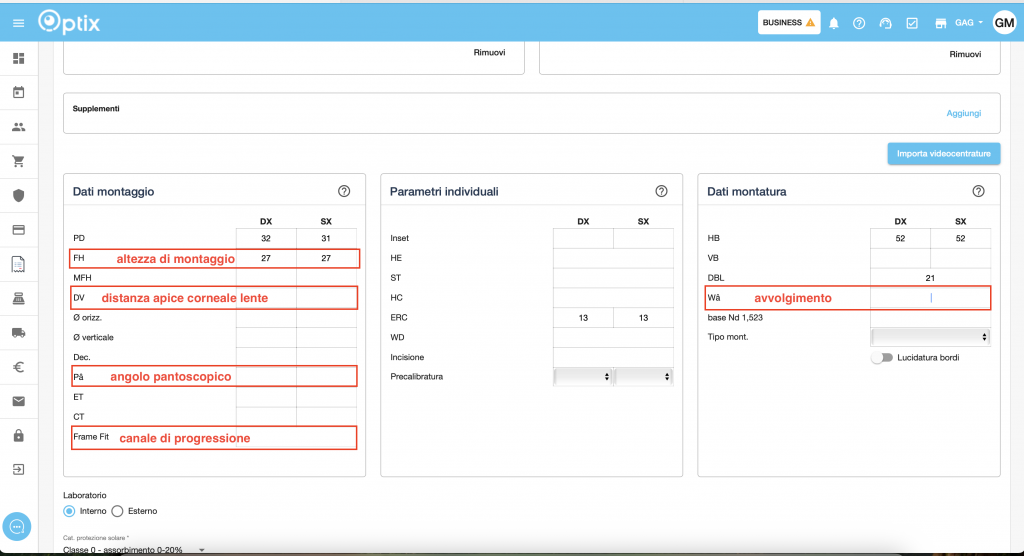Open help for Dati montaggio panel
Screen dimensions: 1024x556
[344, 191]
